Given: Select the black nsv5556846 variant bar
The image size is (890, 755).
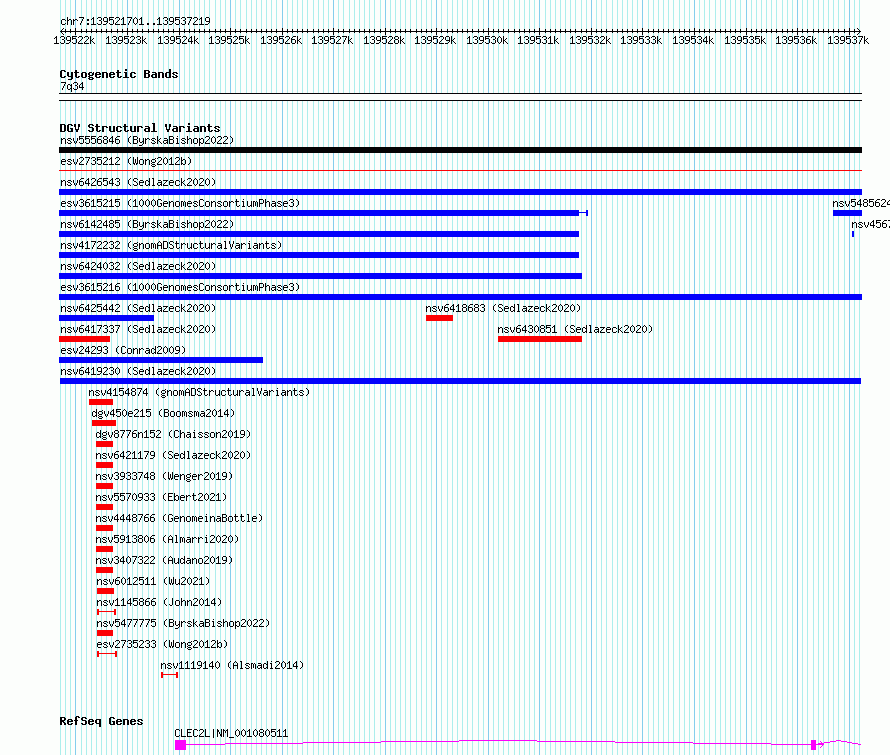Looking at the screenshot, I should [460, 150].
